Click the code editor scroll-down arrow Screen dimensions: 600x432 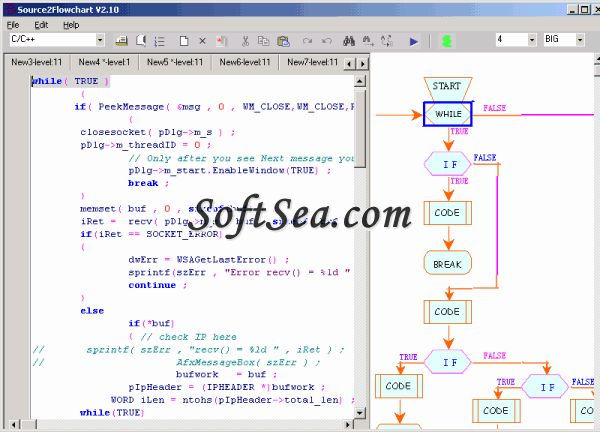[360, 412]
